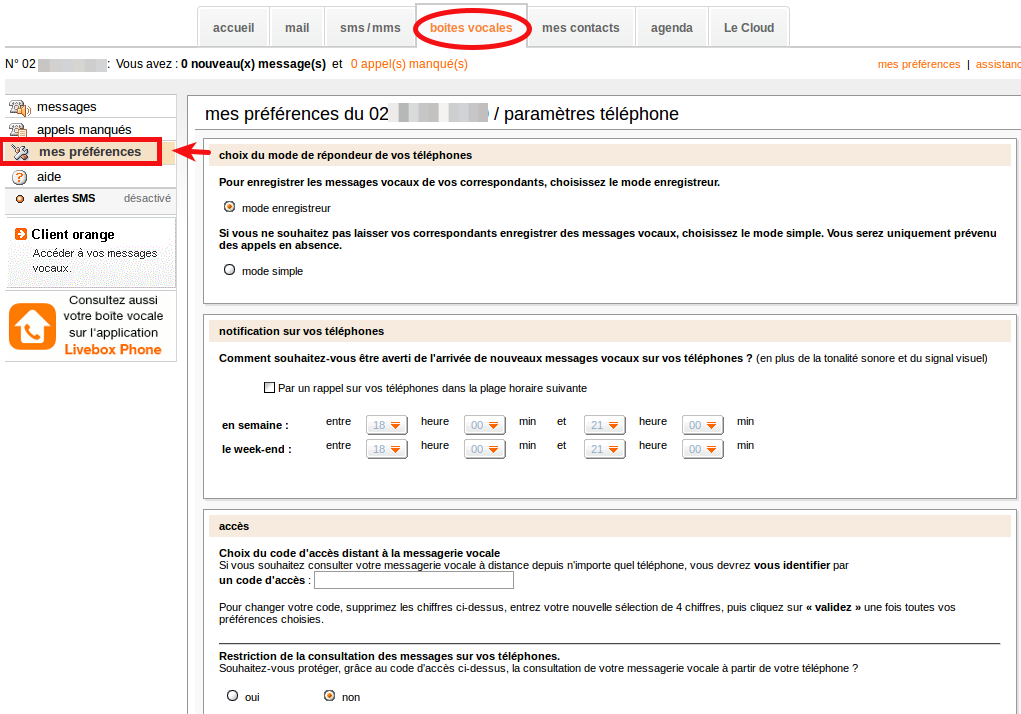Open en semaine start hour dropdown
Screen dimensions: 1021x714
click(387, 425)
